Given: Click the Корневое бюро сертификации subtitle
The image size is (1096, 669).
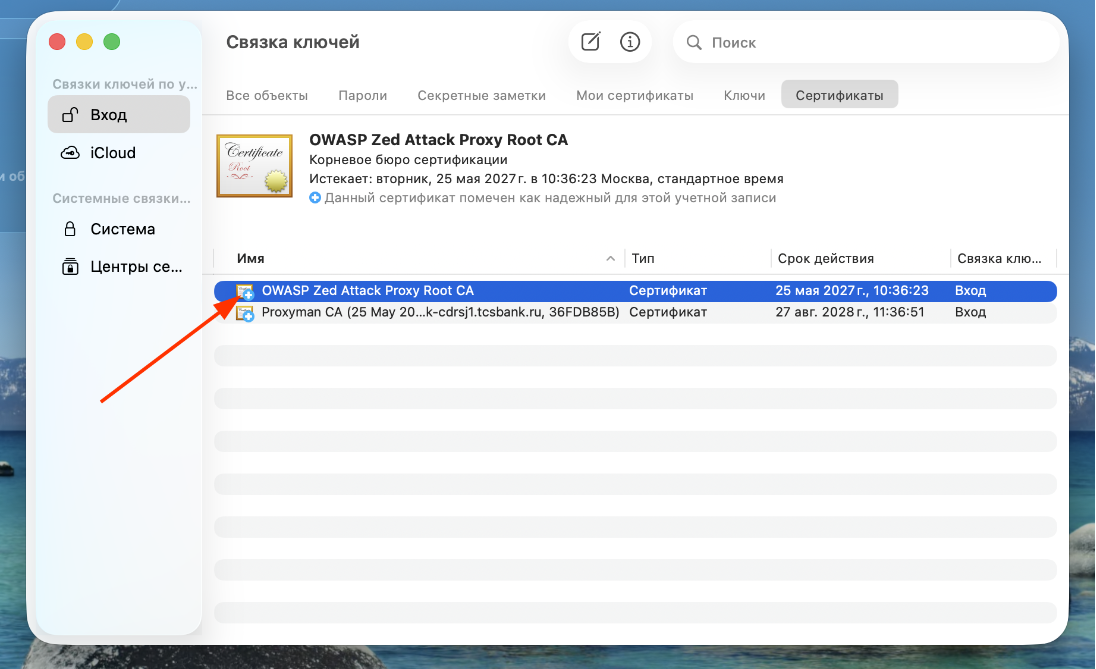Looking at the screenshot, I should pos(408,159).
